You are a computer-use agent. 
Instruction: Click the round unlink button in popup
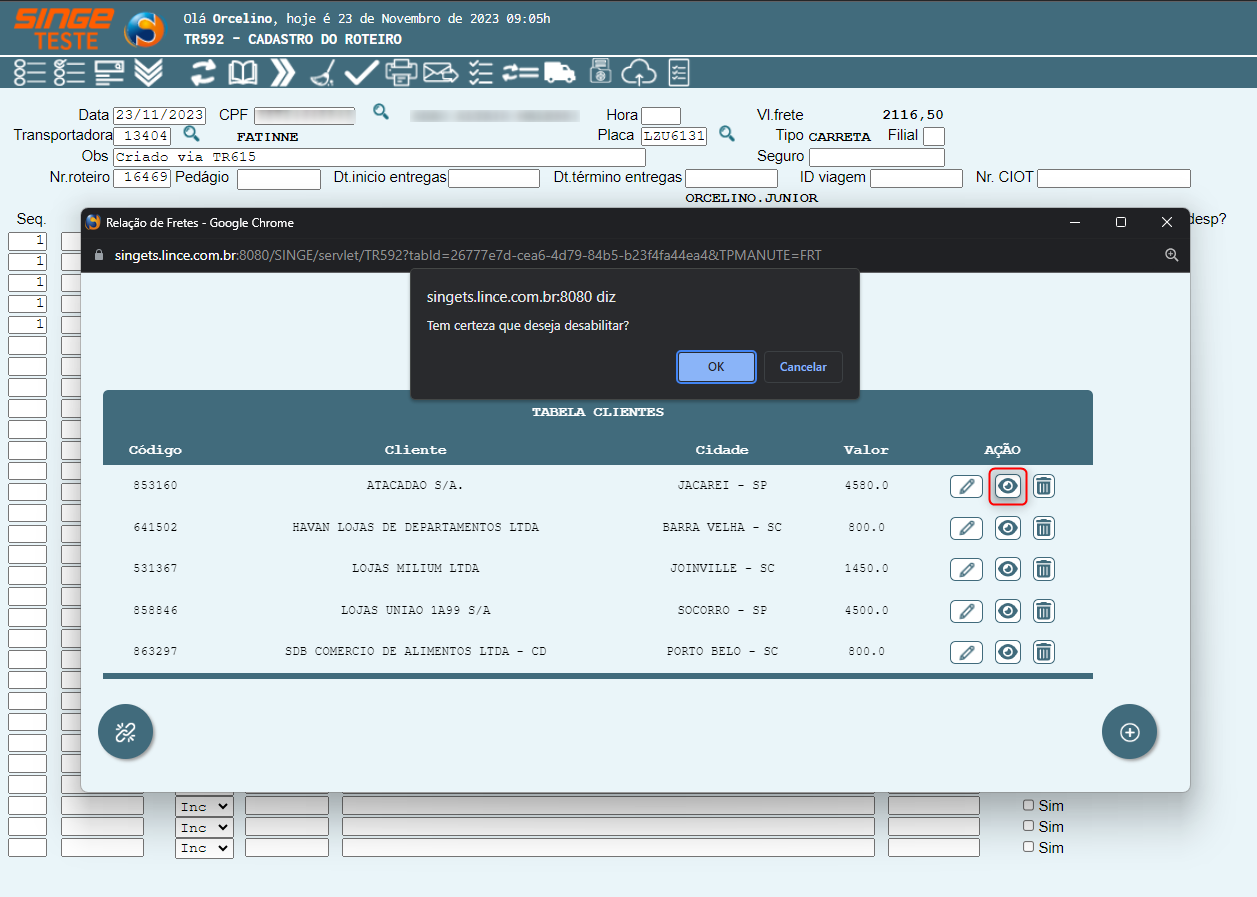coord(126,732)
